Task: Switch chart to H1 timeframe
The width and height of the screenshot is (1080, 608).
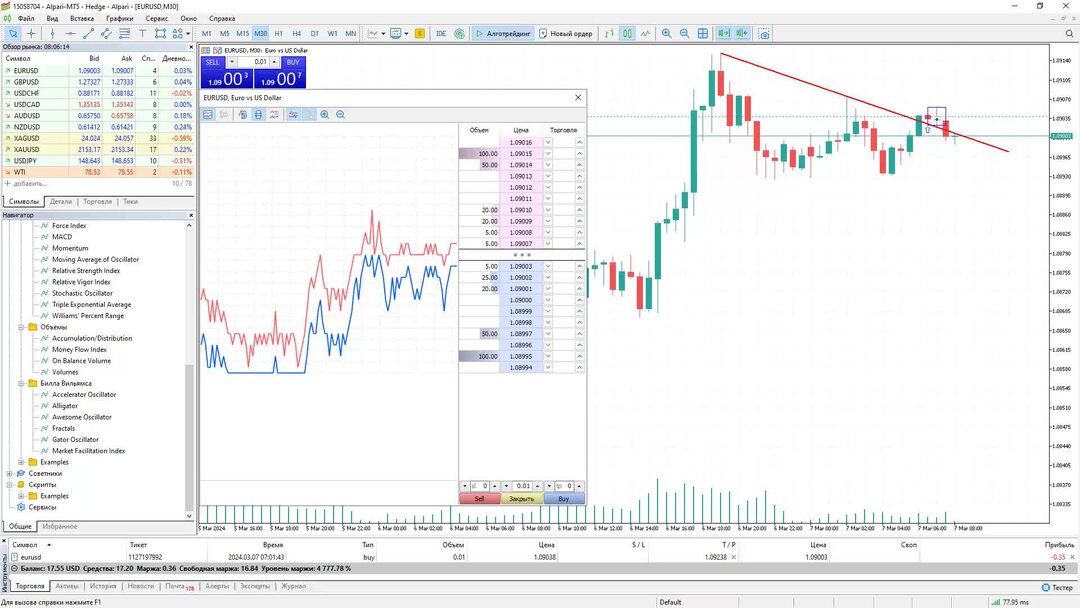Action: tap(278, 33)
